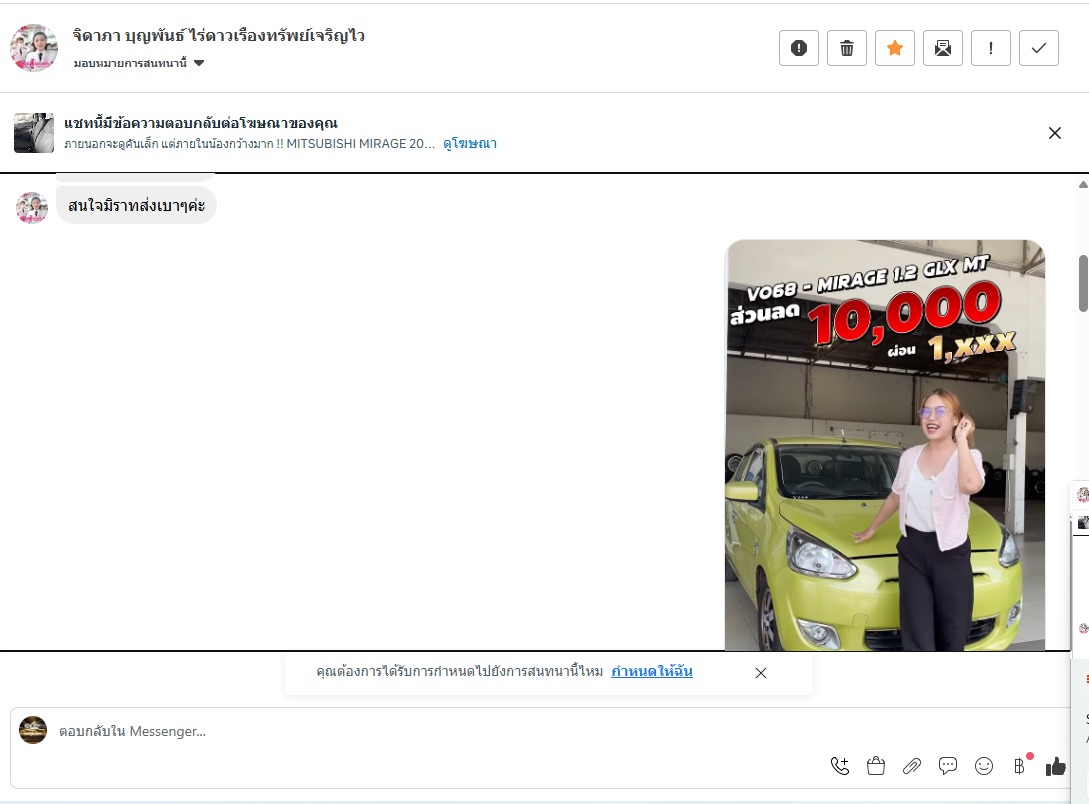Flag conversation with the exclamation mark button
Image resolution: width=1089 pixels, height=804 pixels.
coord(990,48)
